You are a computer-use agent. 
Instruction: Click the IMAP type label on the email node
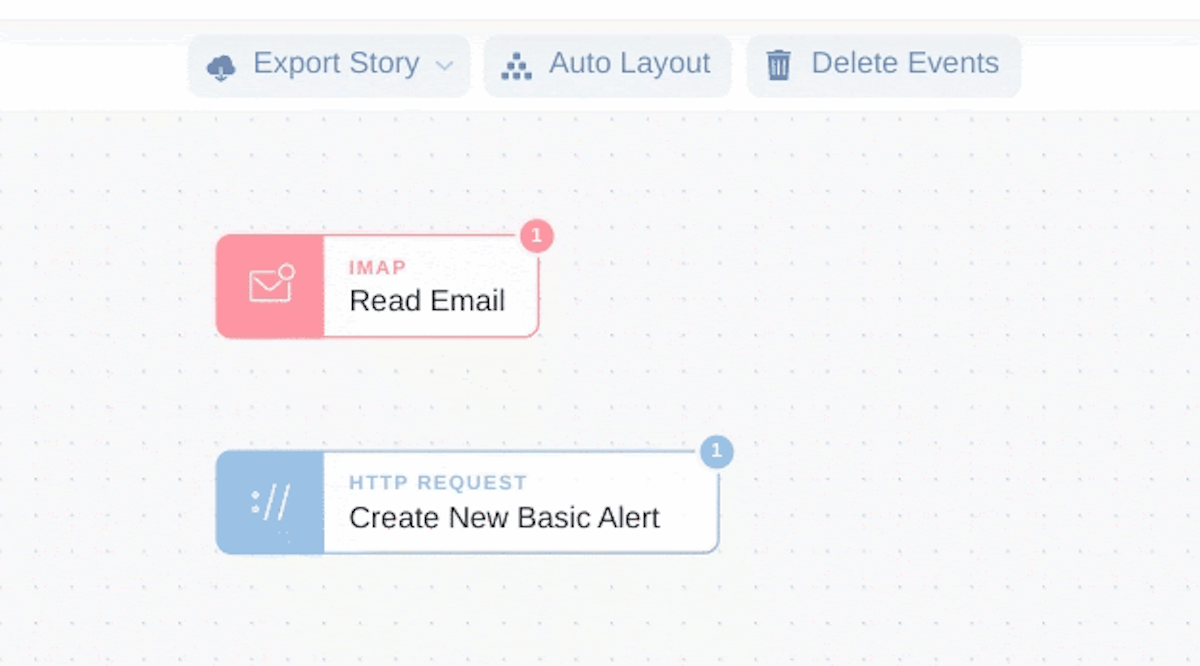(377, 267)
